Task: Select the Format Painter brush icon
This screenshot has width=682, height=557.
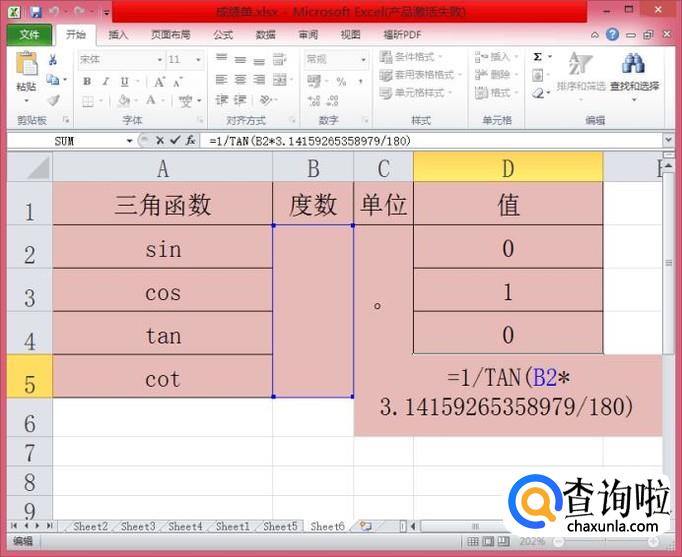Action: [x=53, y=100]
